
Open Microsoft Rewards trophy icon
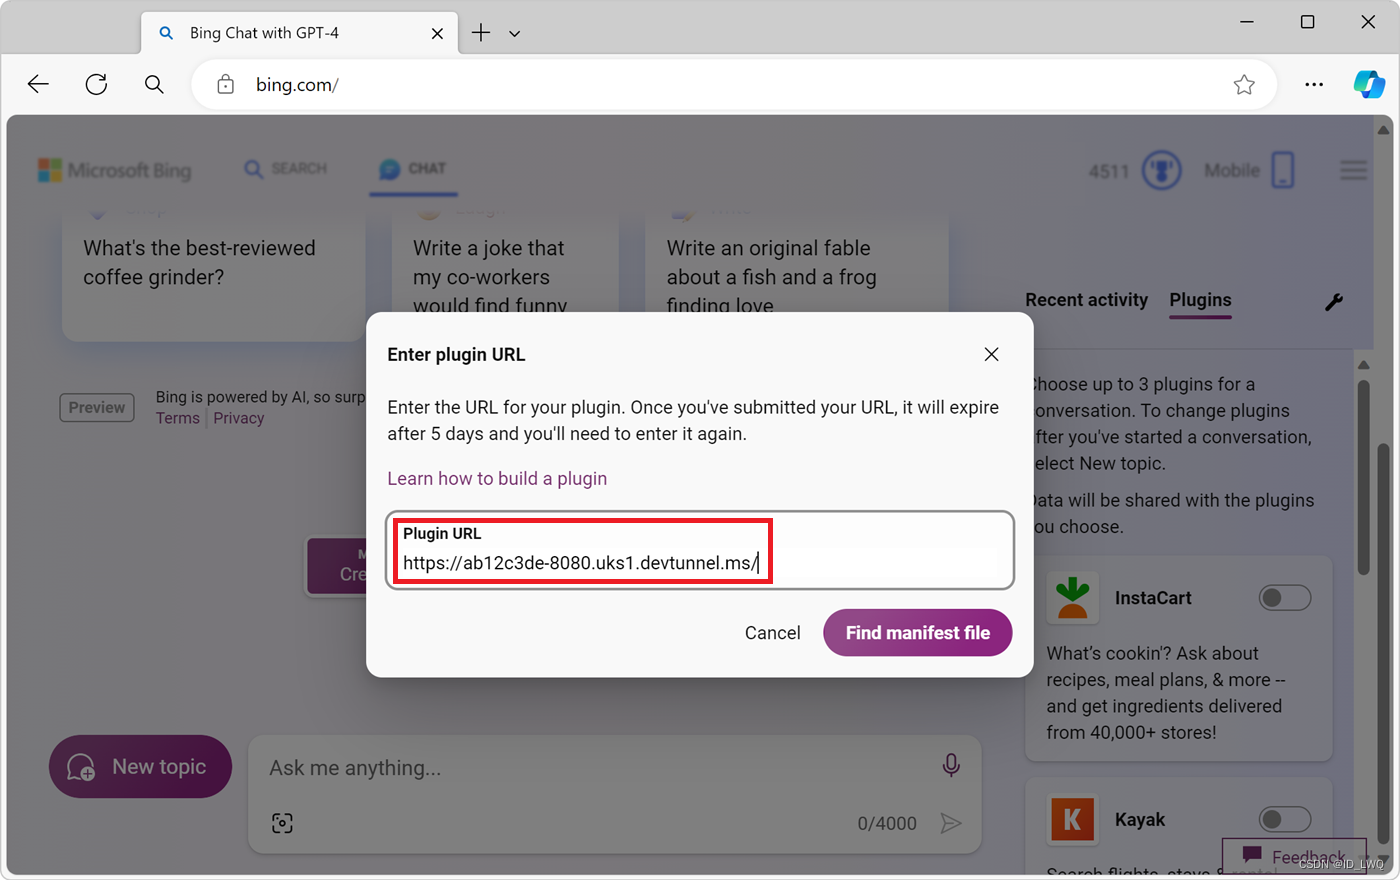point(1161,171)
